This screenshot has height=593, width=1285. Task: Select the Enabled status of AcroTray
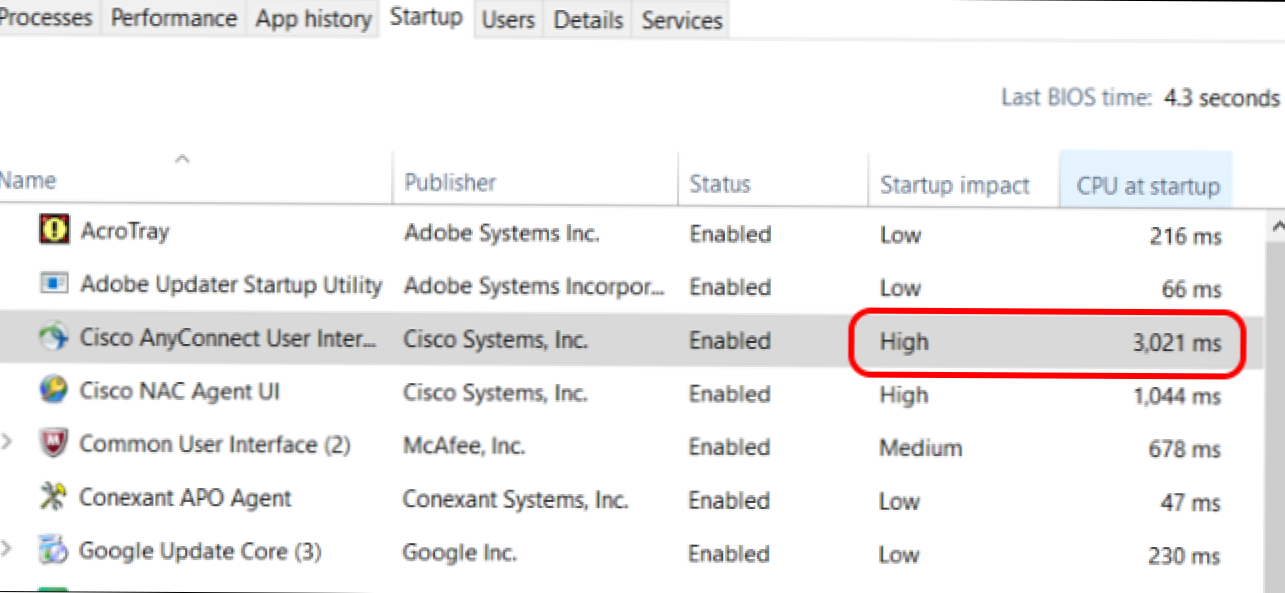point(730,234)
